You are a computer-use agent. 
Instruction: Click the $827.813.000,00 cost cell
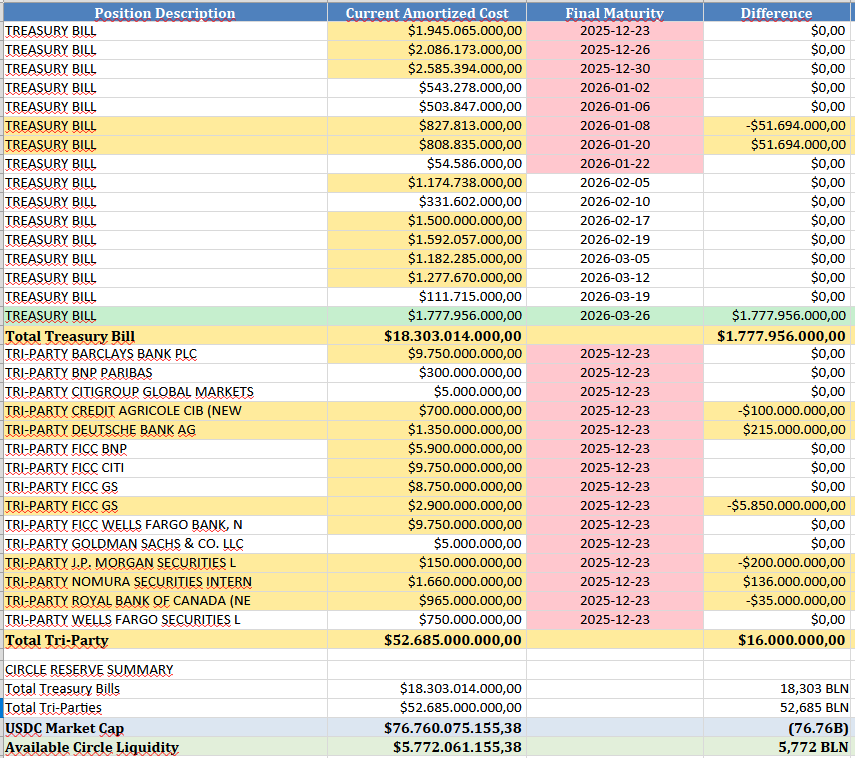[x=426, y=126]
